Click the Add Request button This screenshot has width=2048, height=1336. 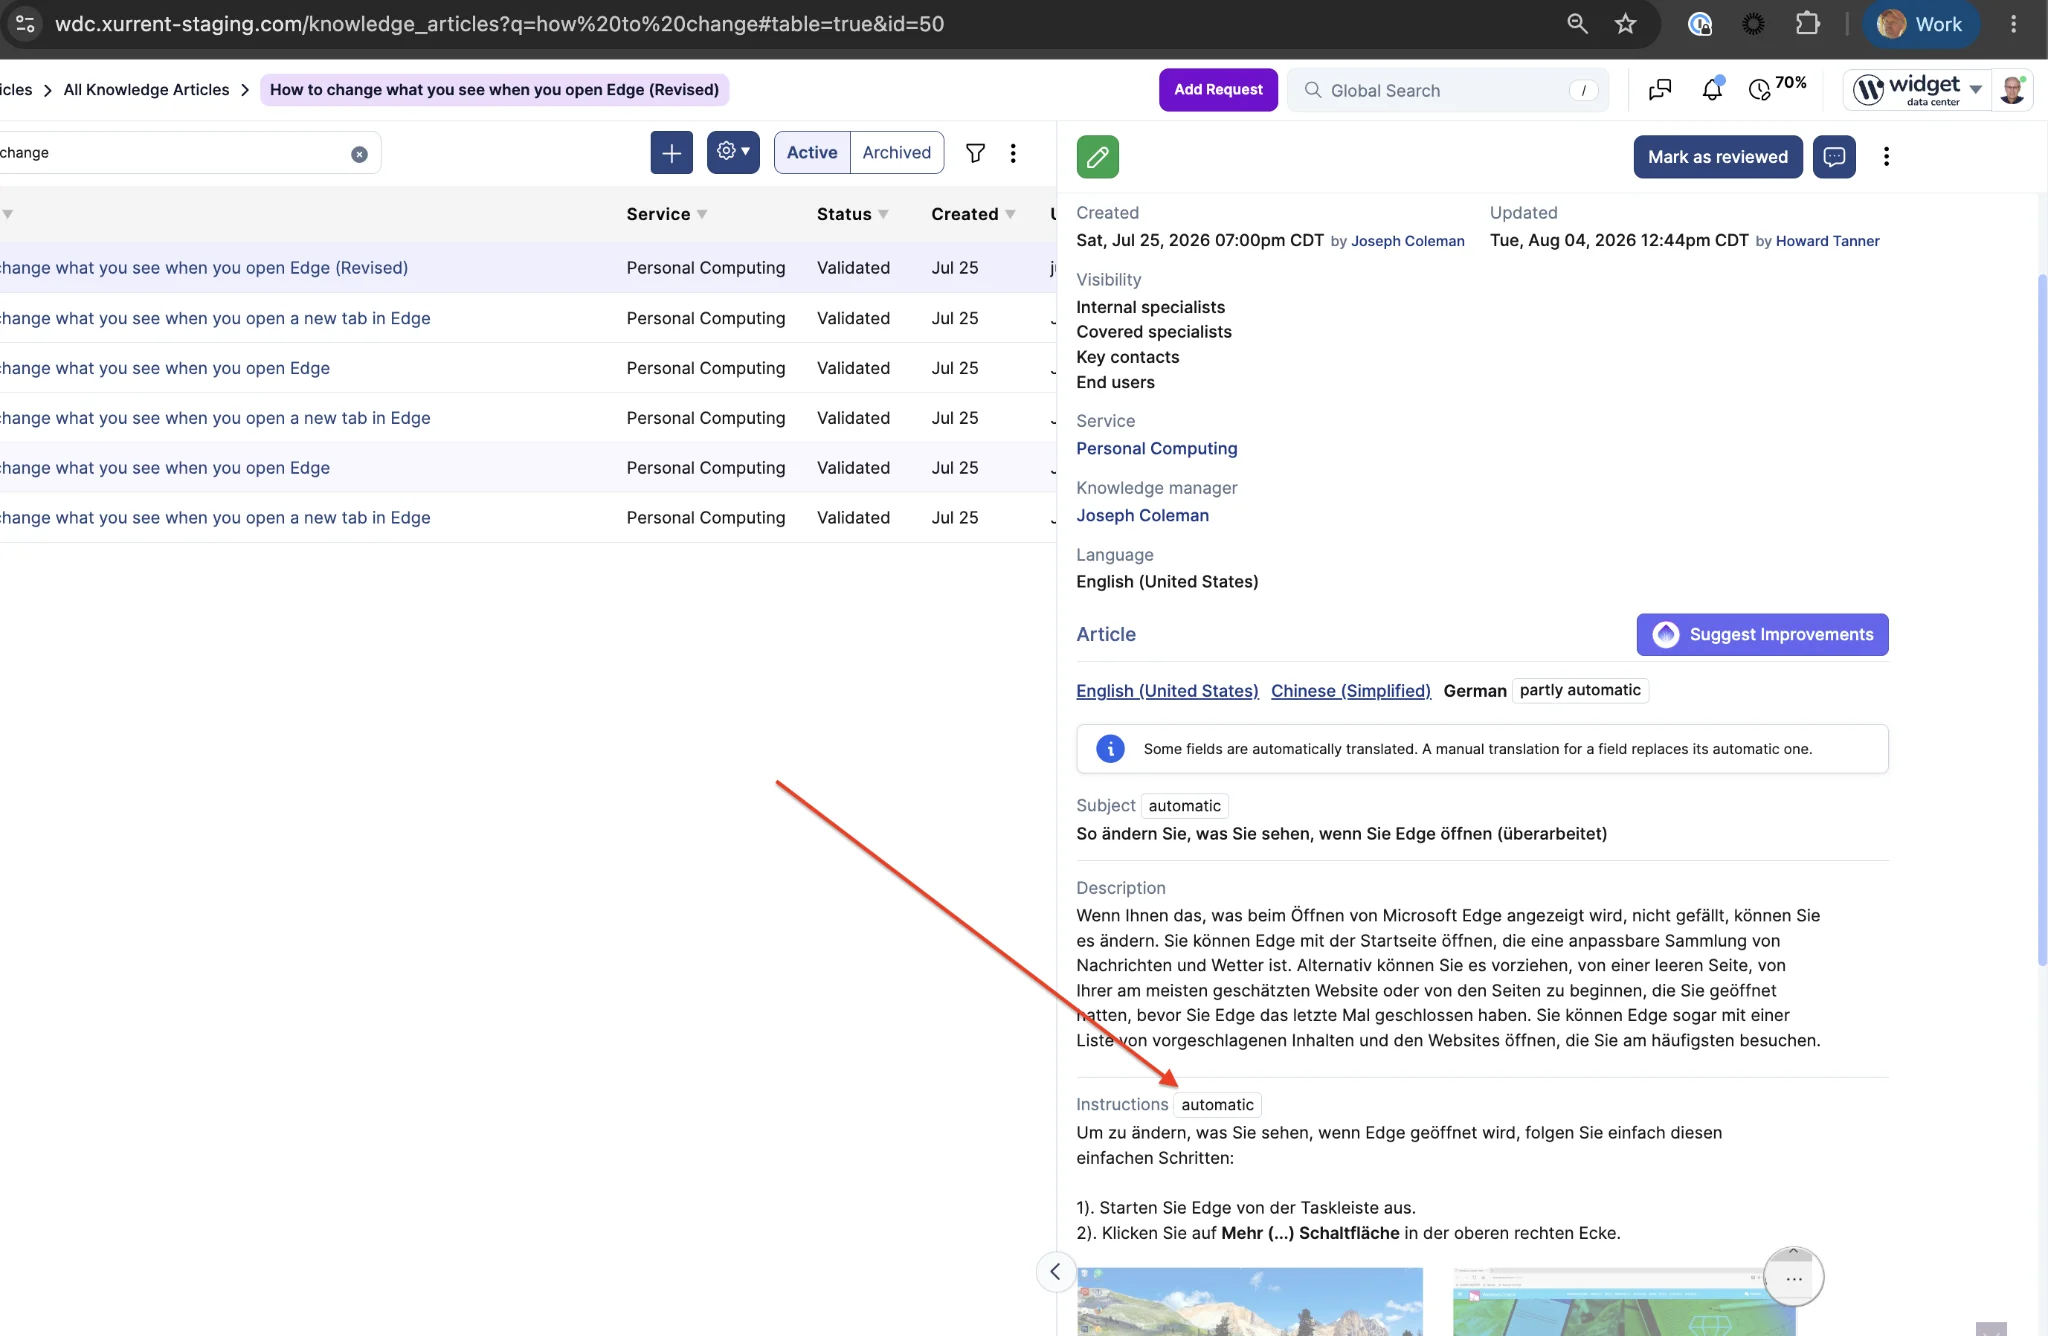click(1218, 90)
